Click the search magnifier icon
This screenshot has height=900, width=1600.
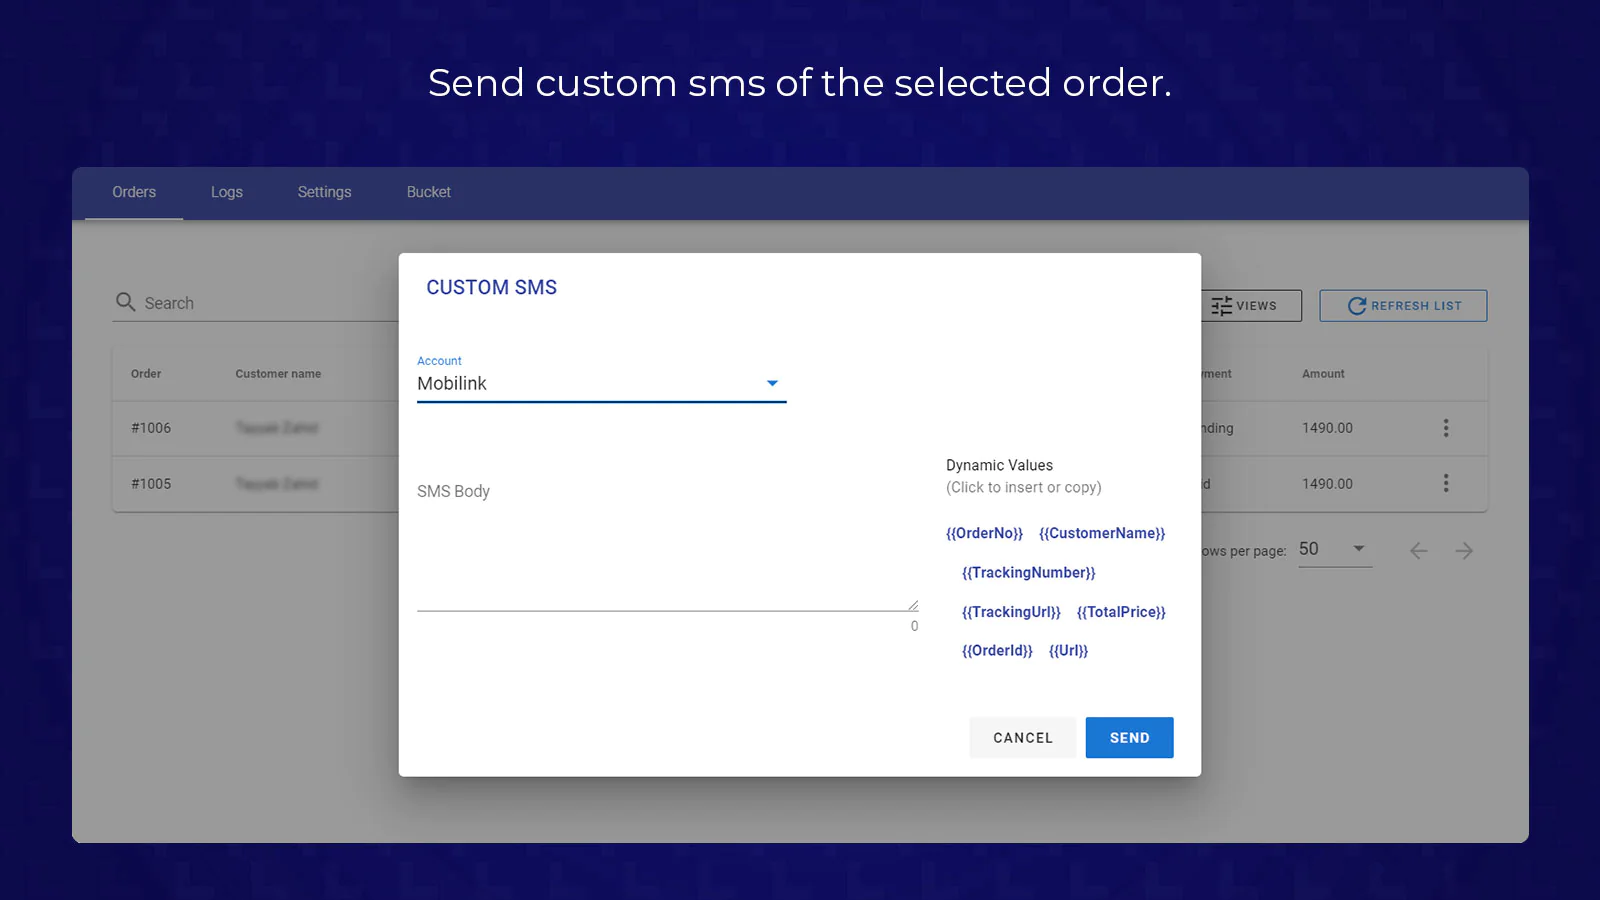(x=125, y=302)
